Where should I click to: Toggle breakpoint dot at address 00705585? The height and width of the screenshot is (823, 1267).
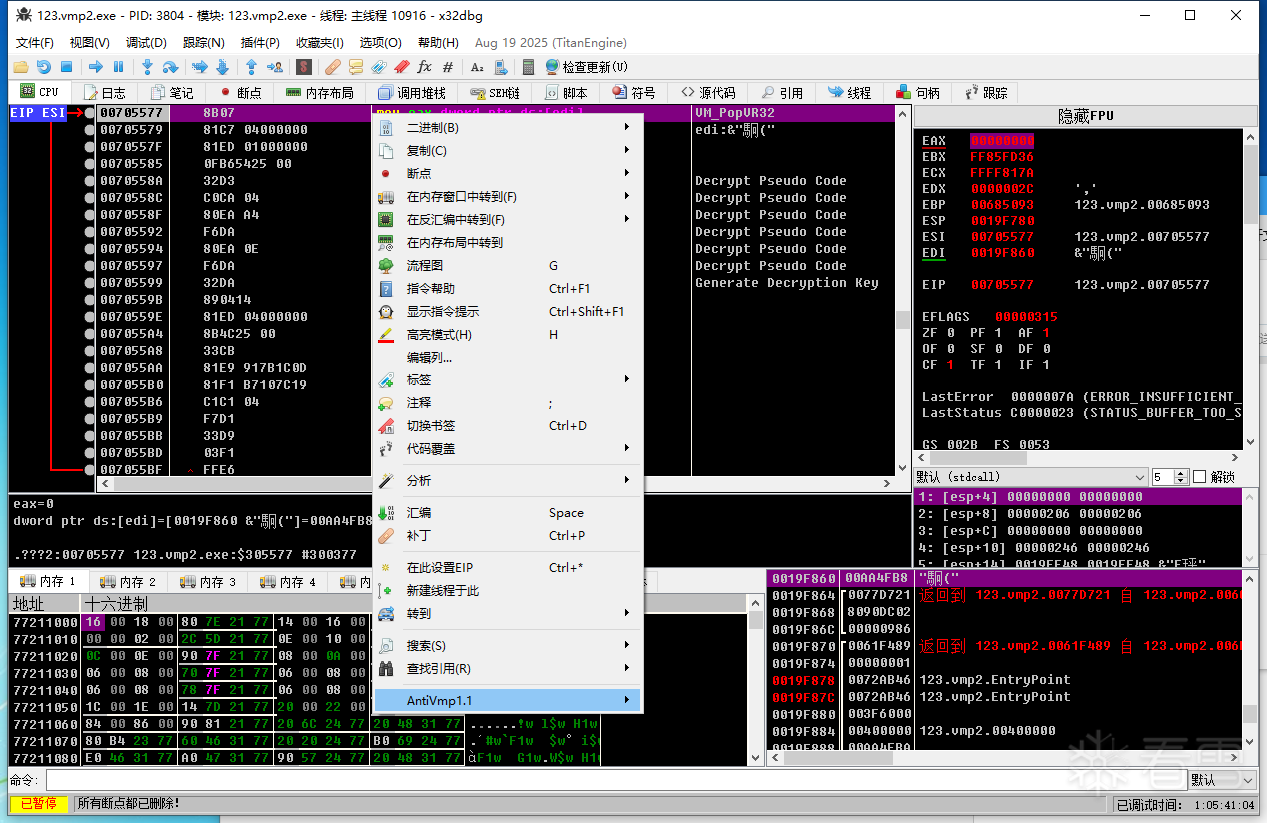point(90,164)
